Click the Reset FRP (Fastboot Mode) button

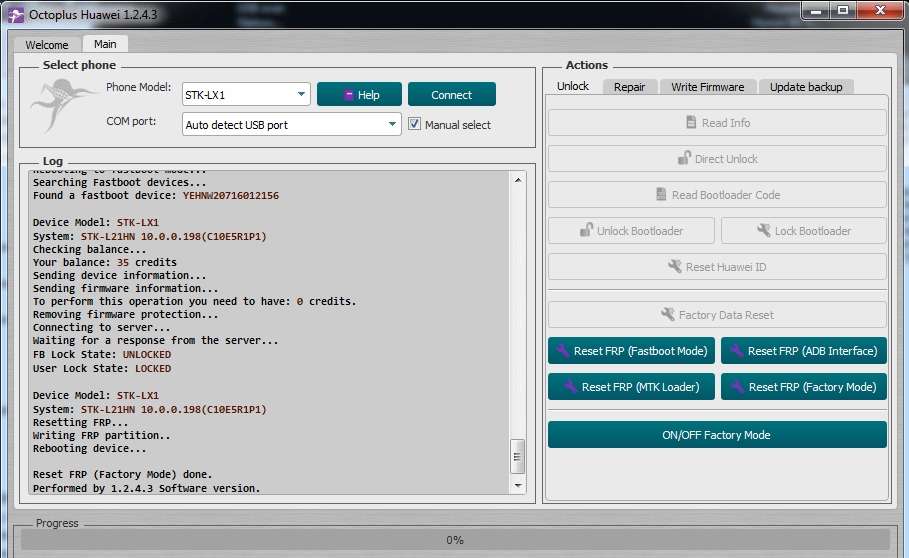[631, 351]
